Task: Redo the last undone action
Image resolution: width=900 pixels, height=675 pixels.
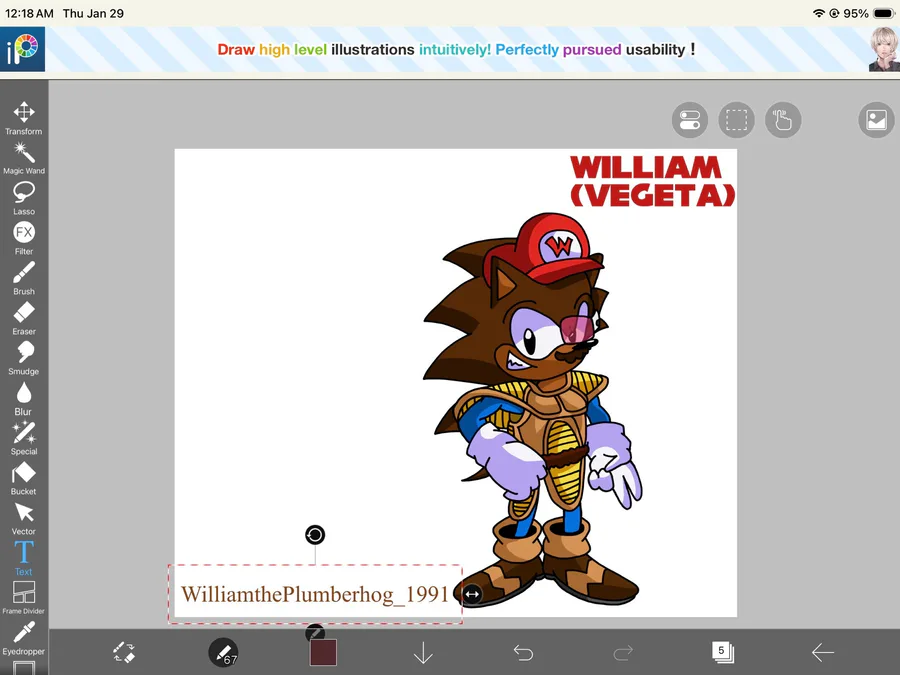Action: (623, 653)
